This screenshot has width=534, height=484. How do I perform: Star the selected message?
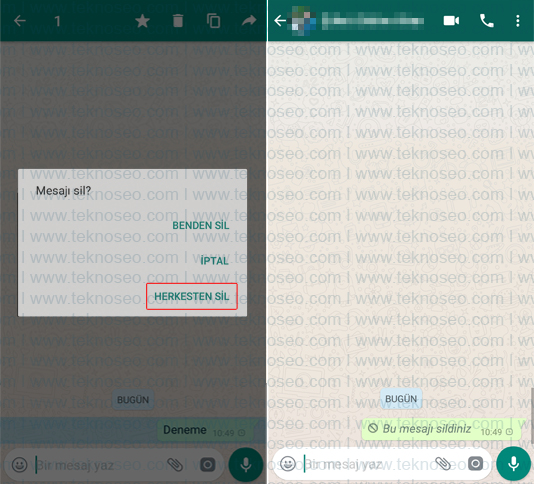142,21
